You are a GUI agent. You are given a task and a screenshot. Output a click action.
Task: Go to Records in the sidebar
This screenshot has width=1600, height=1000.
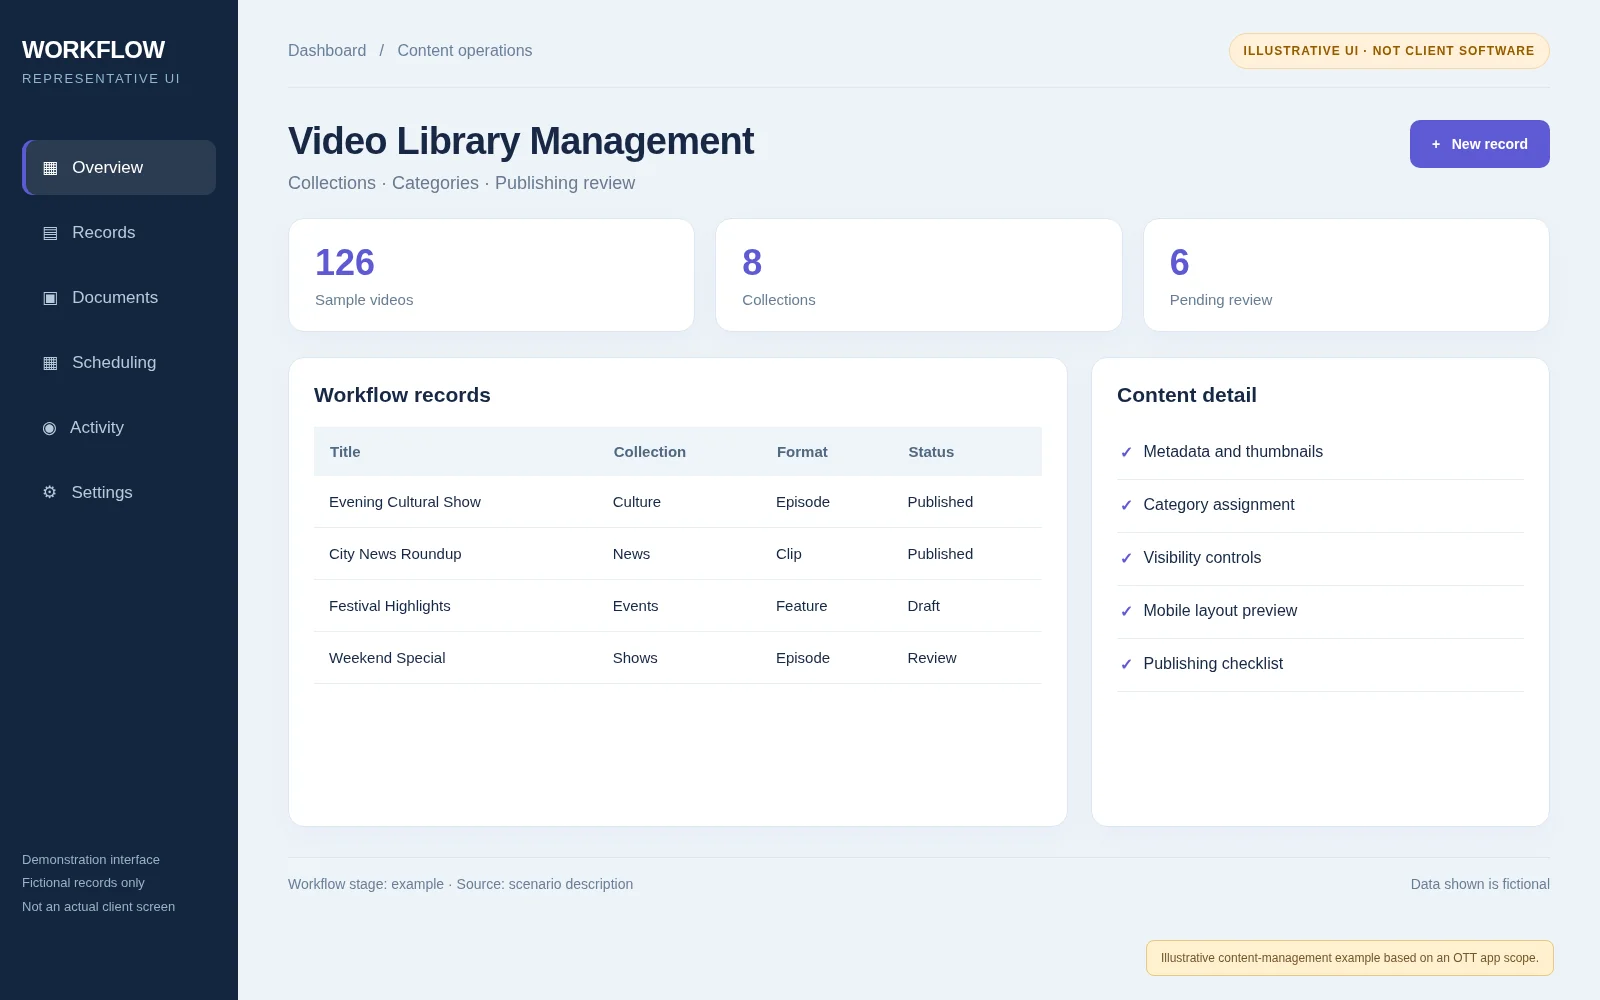point(119,232)
